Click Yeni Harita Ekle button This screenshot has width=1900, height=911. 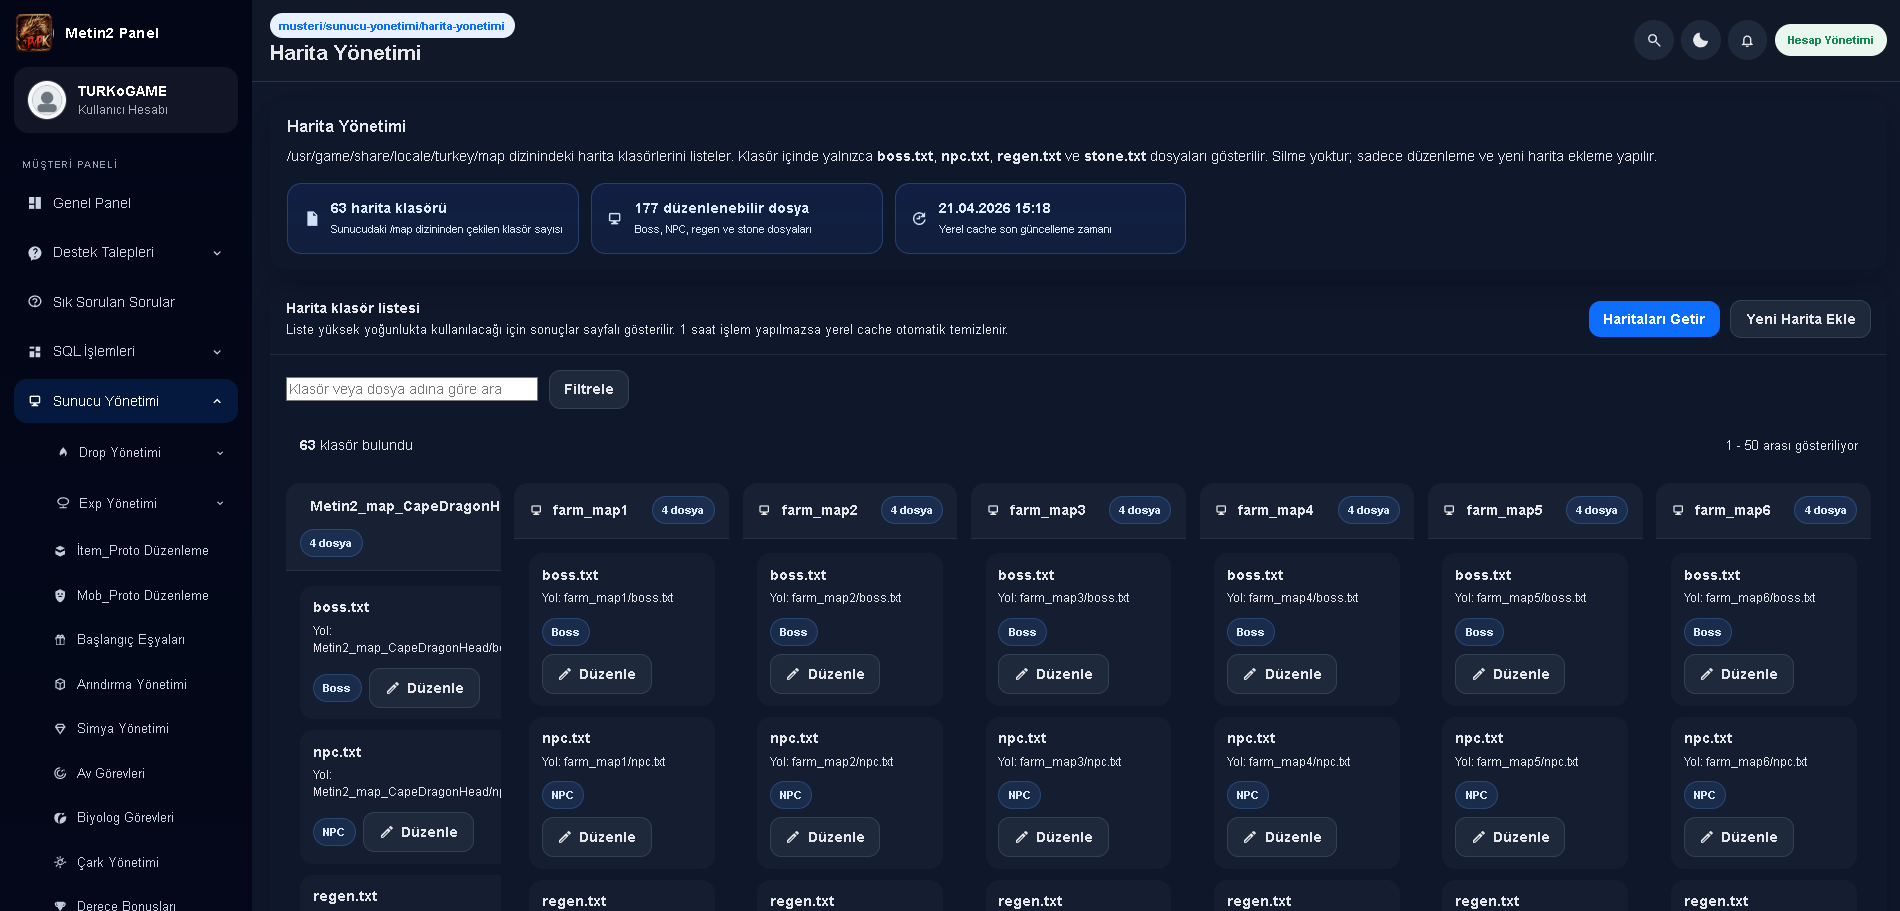1800,319
